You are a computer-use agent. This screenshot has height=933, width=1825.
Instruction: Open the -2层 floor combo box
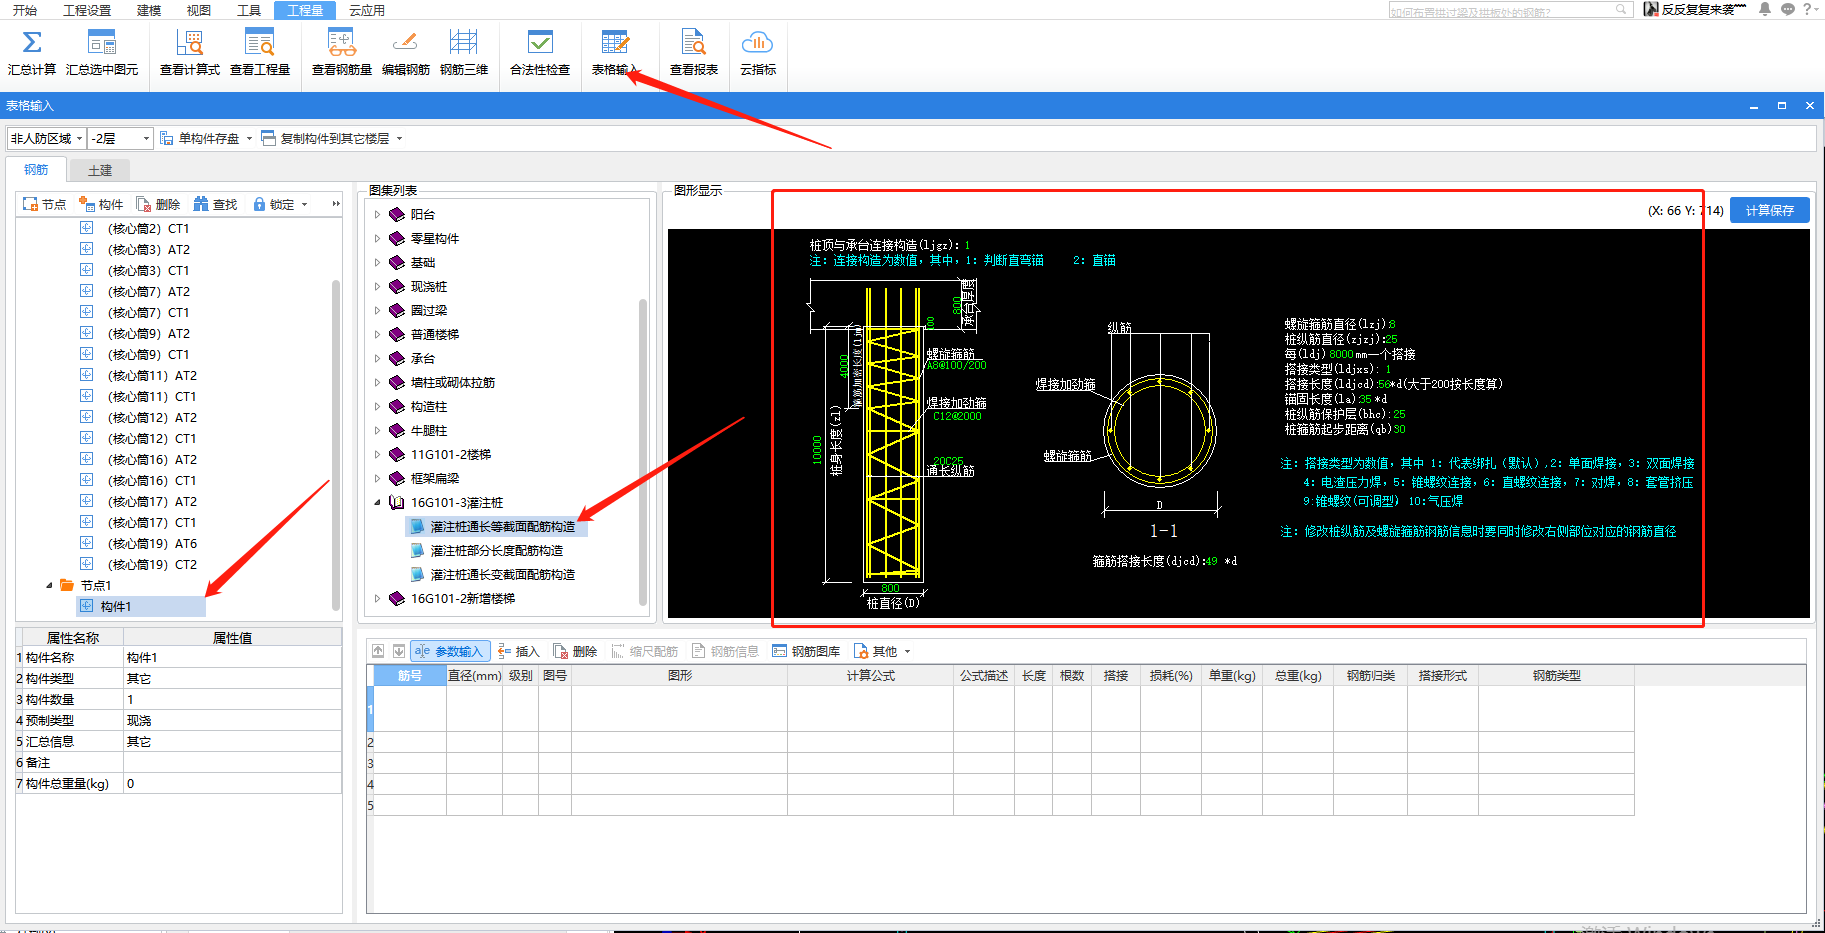pyautogui.click(x=120, y=138)
